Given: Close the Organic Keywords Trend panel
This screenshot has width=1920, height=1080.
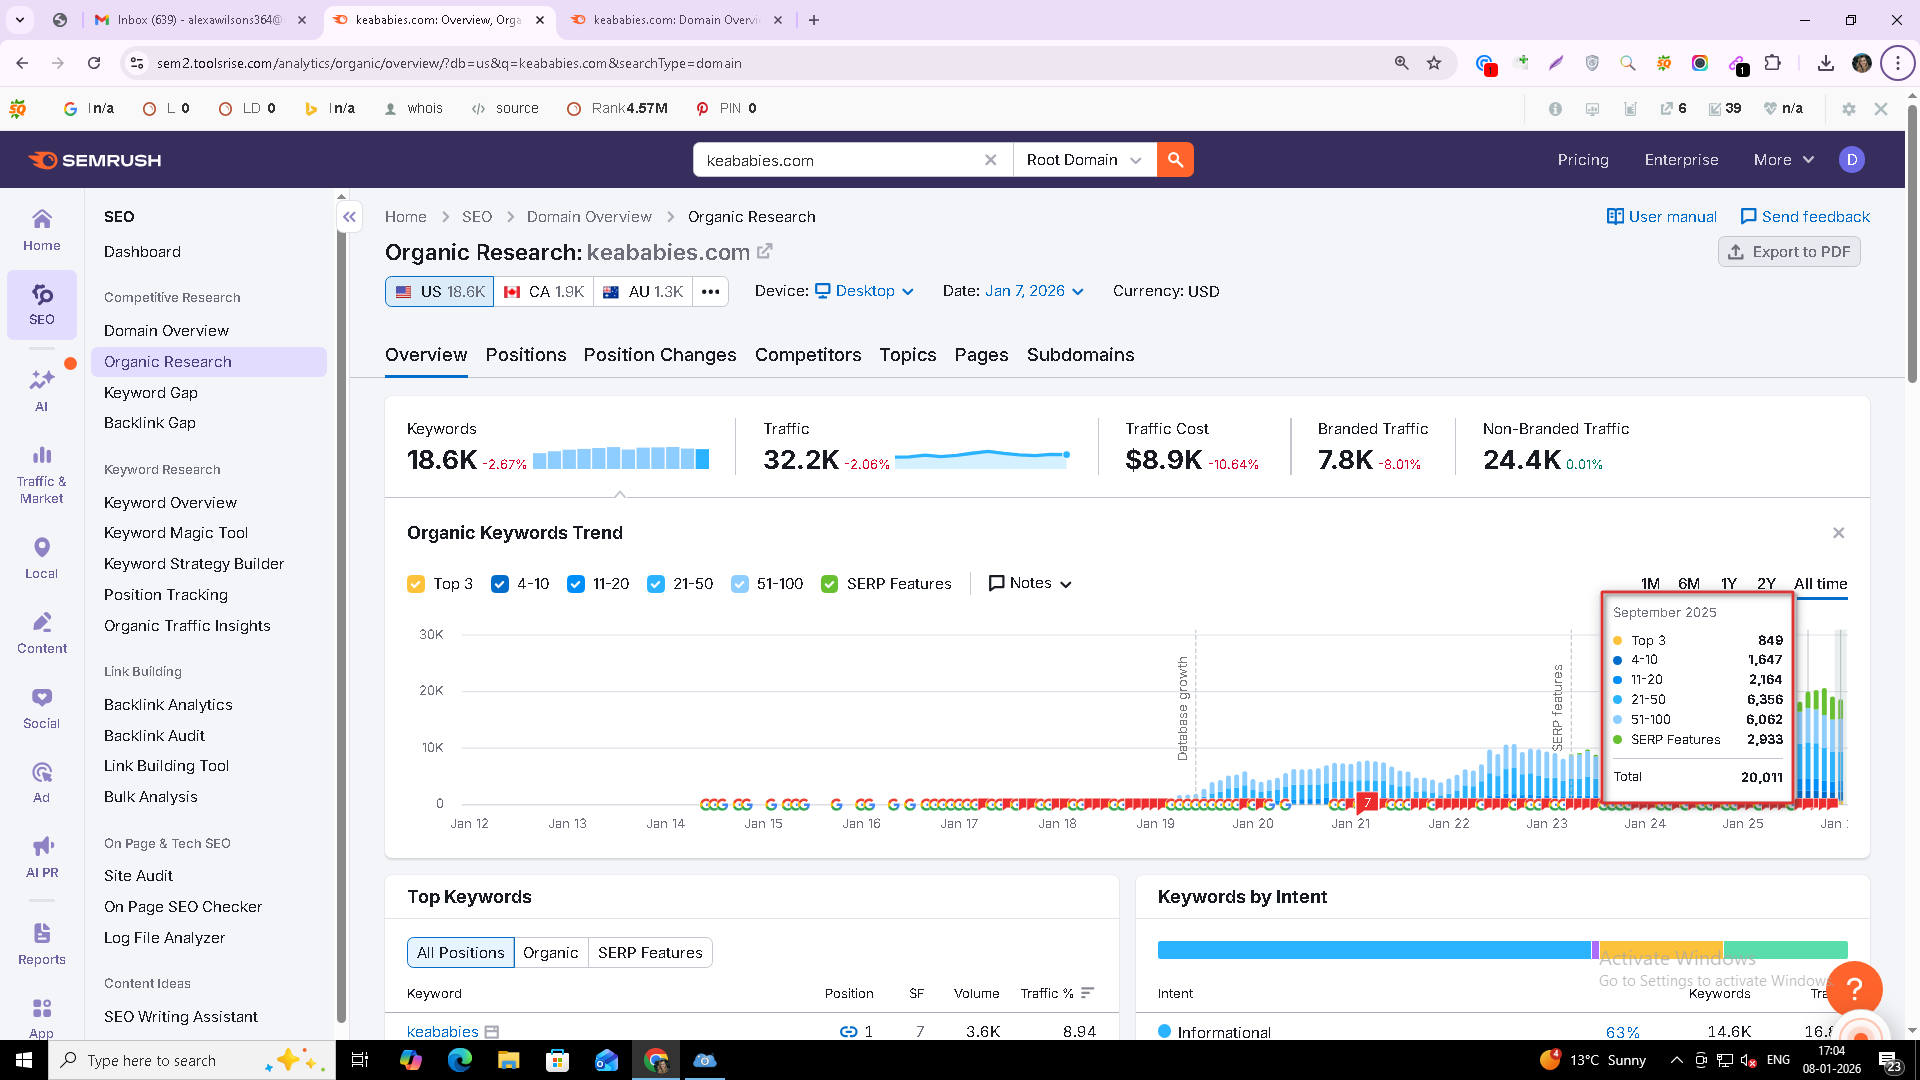Looking at the screenshot, I should [x=1838, y=533].
